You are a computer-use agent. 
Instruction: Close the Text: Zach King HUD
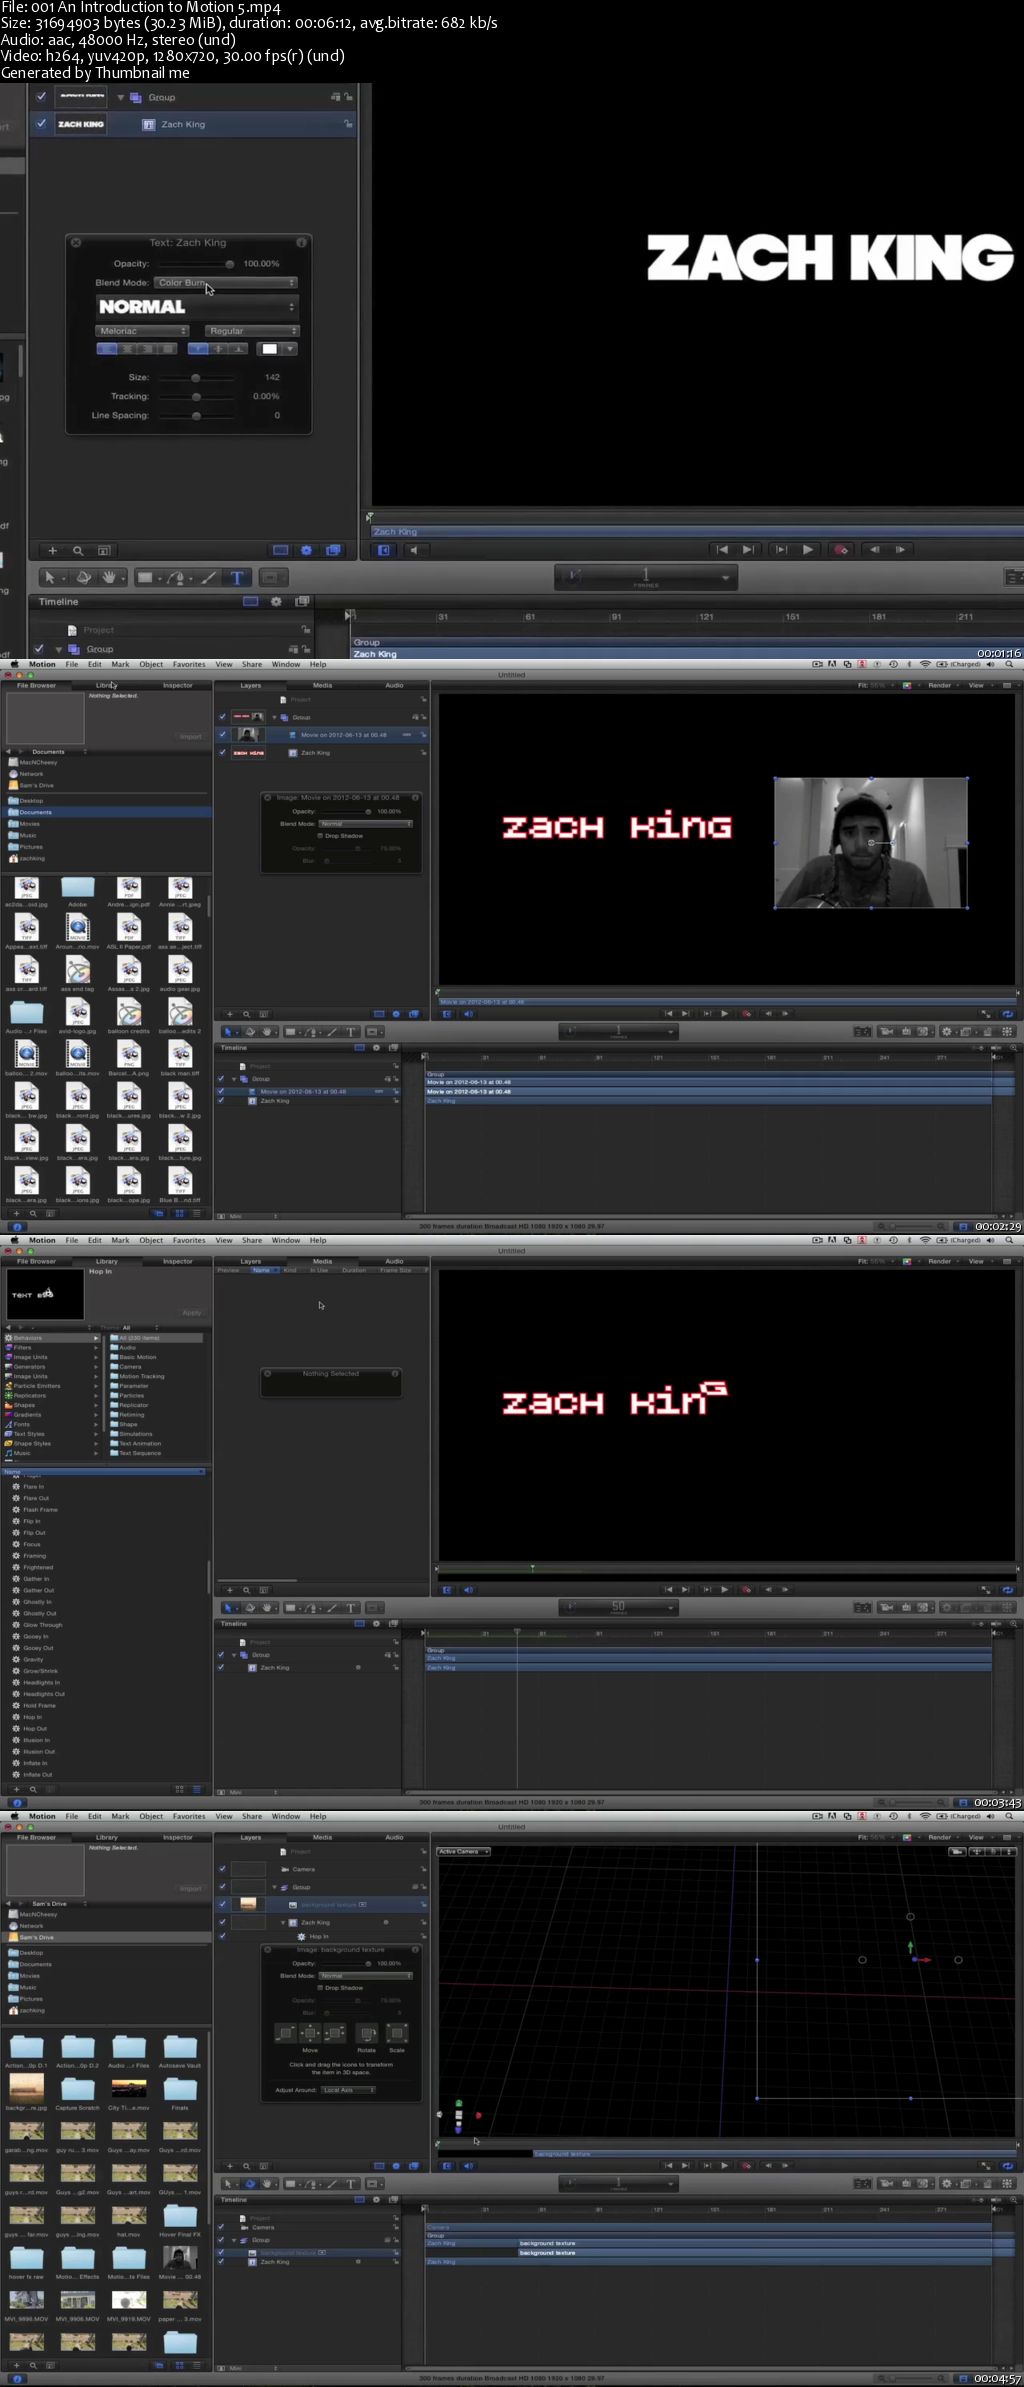tap(76, 242)
